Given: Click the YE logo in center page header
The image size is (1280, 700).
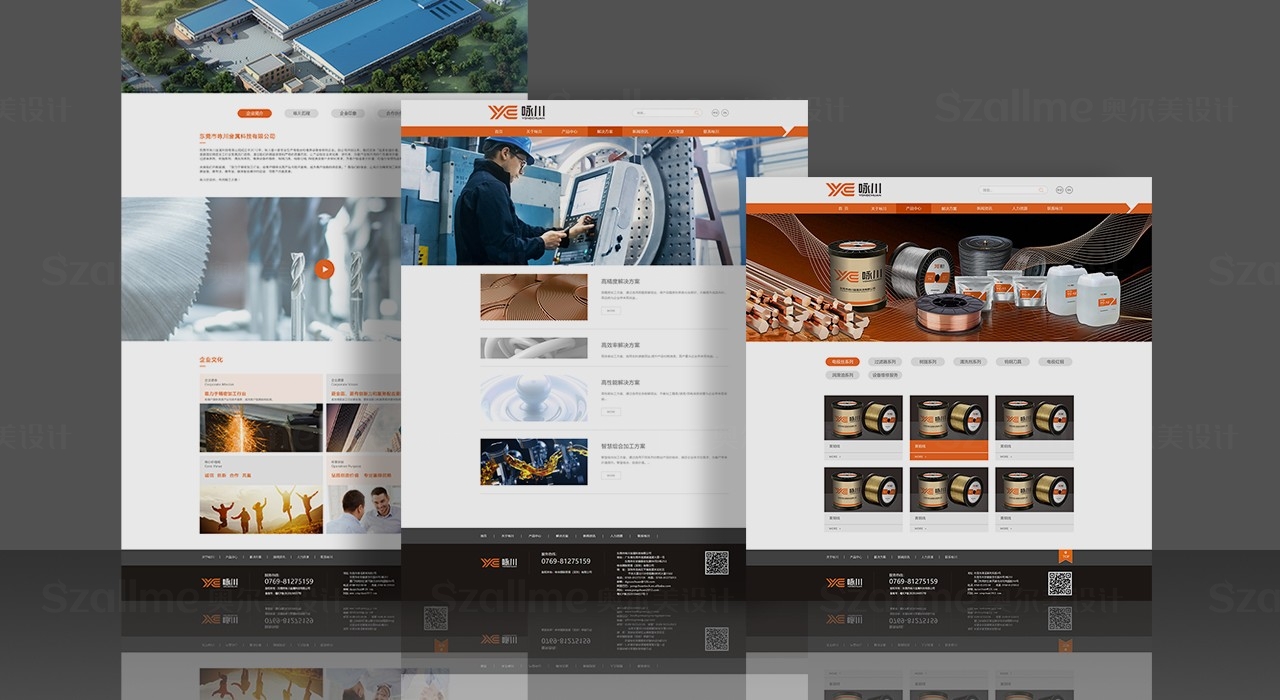Looking at the screenshot, I should pyautogui.click(x=517, y=112).
